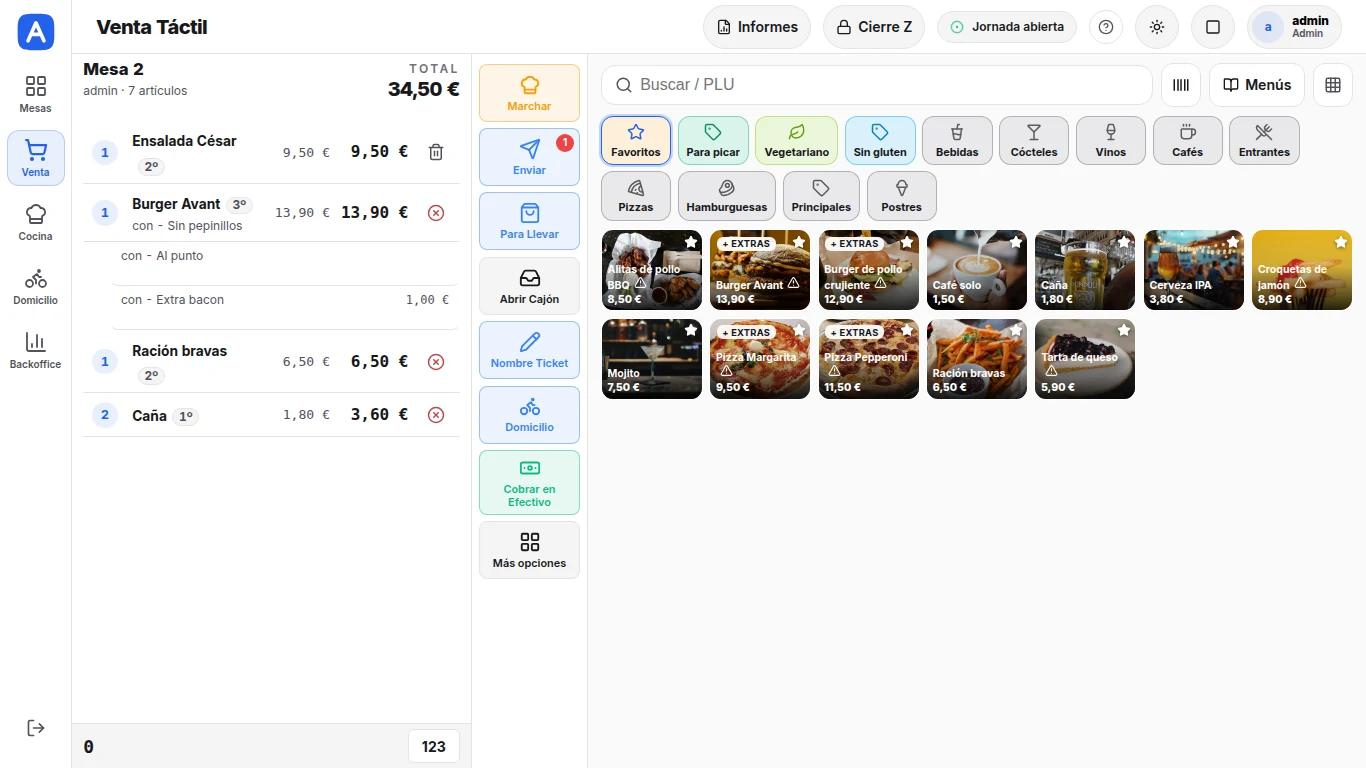This screenshot has width=1366, height=768.
Task: Delete Ensalada César with trash icon
Action: (436, 152)
